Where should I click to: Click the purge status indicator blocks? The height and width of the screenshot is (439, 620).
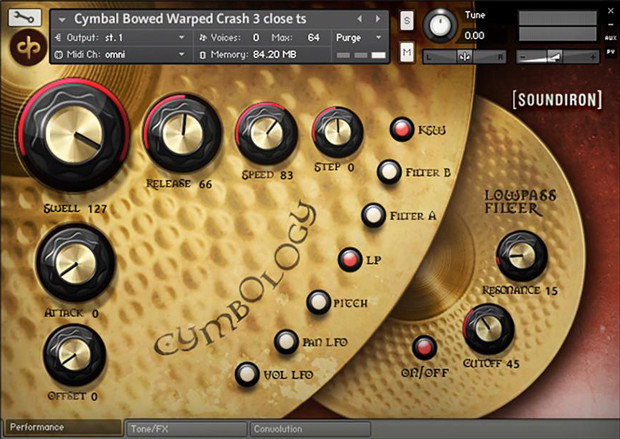(361, 55)
